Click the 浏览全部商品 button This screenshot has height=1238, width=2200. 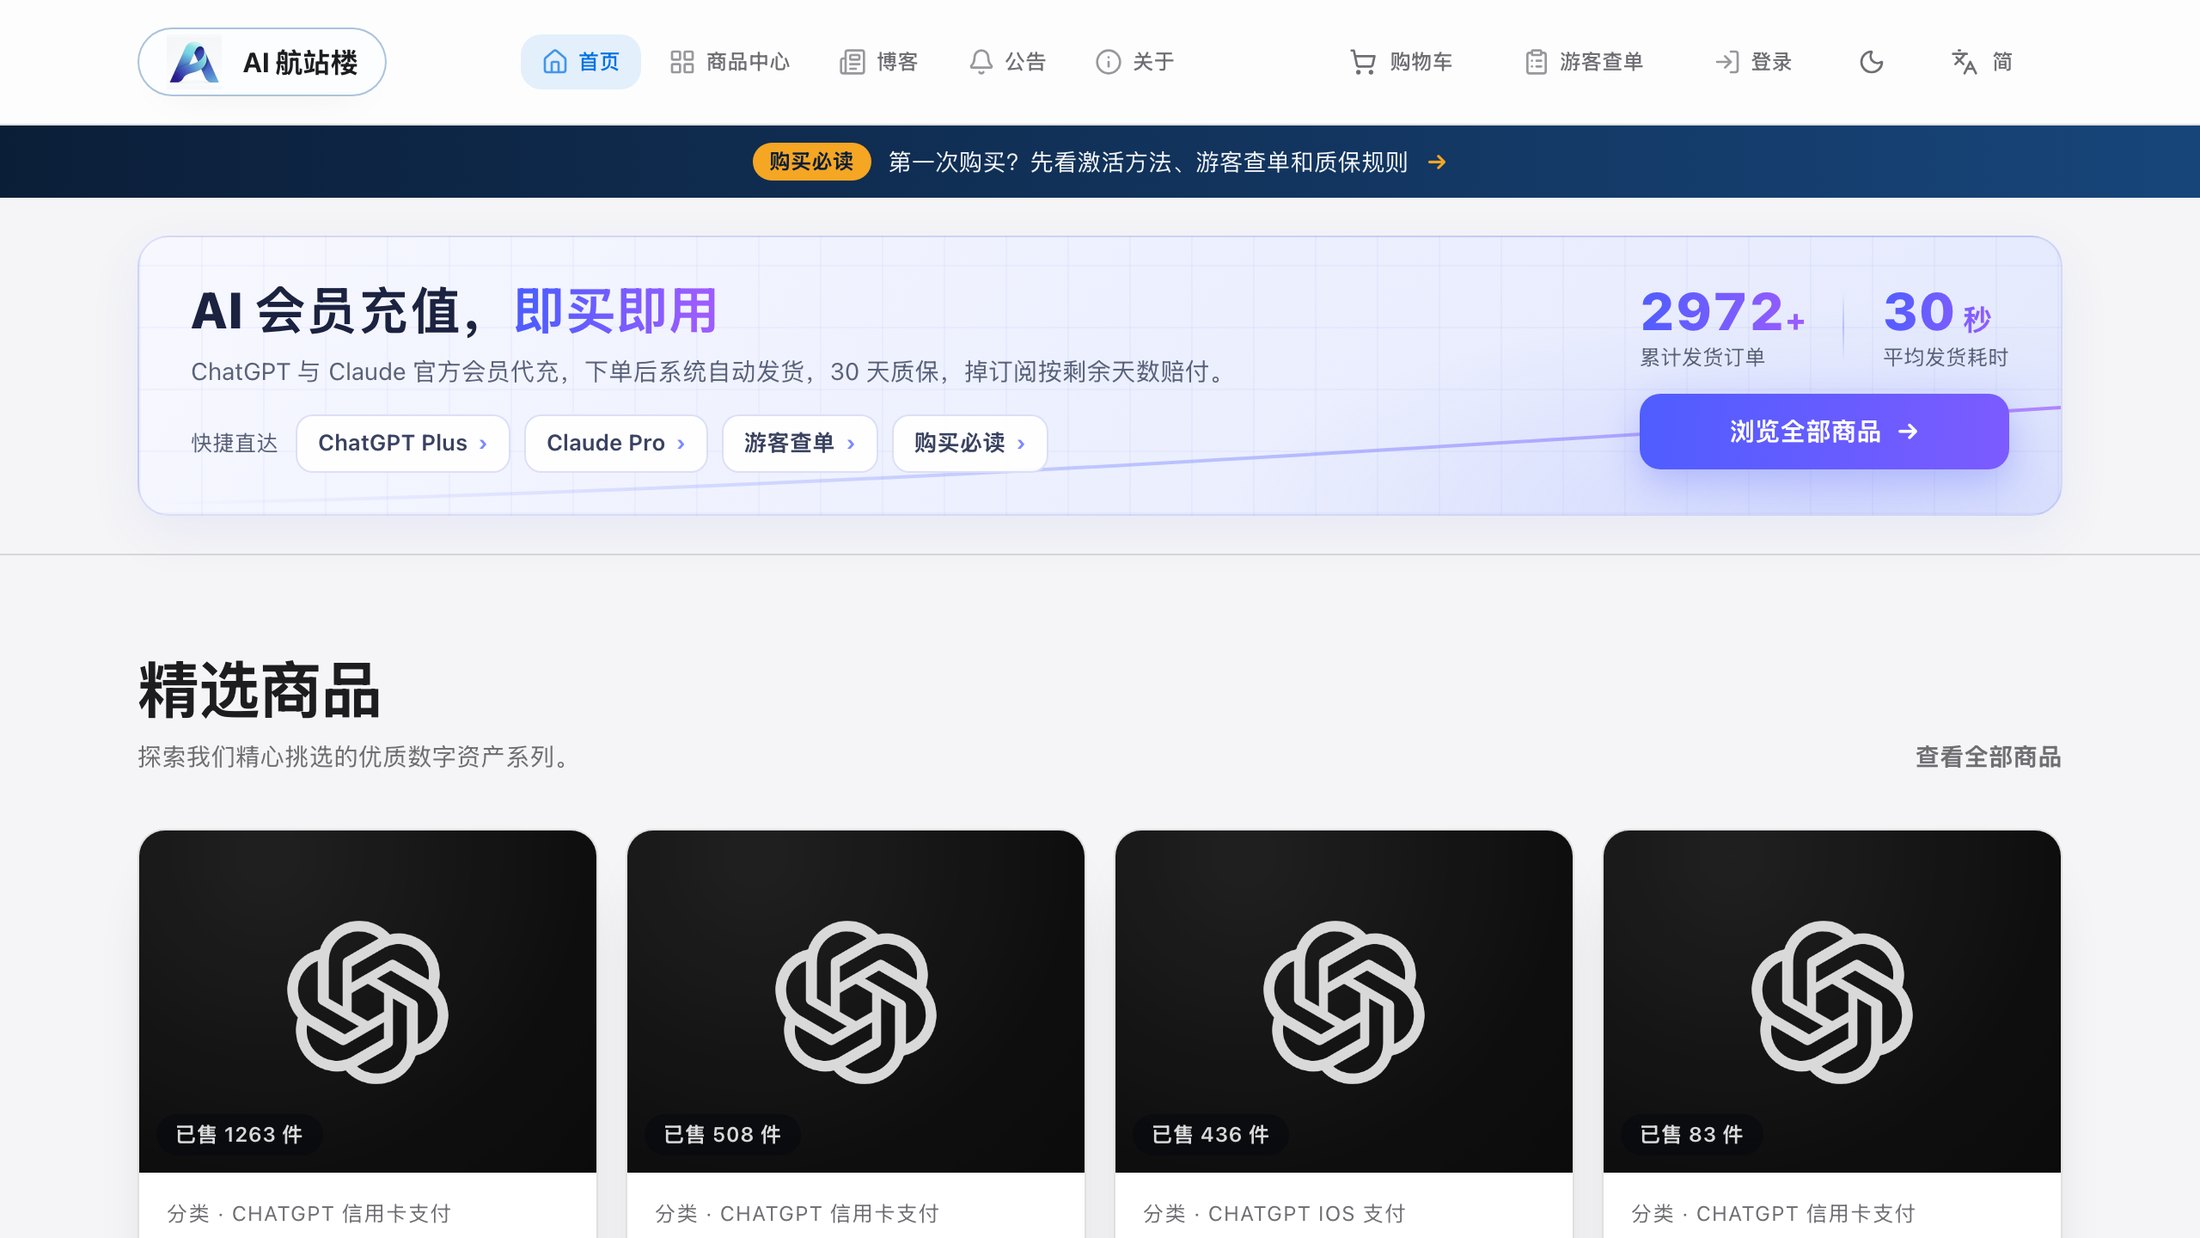coord(1824,431)
